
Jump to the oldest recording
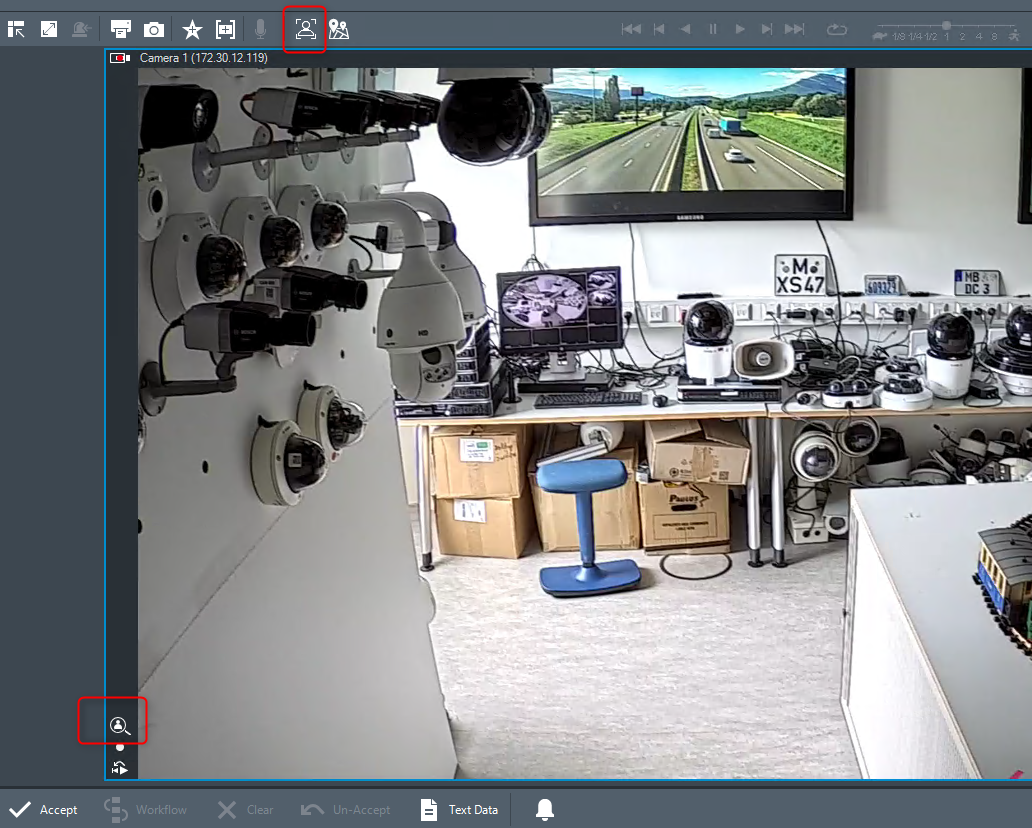pos(631,29)
